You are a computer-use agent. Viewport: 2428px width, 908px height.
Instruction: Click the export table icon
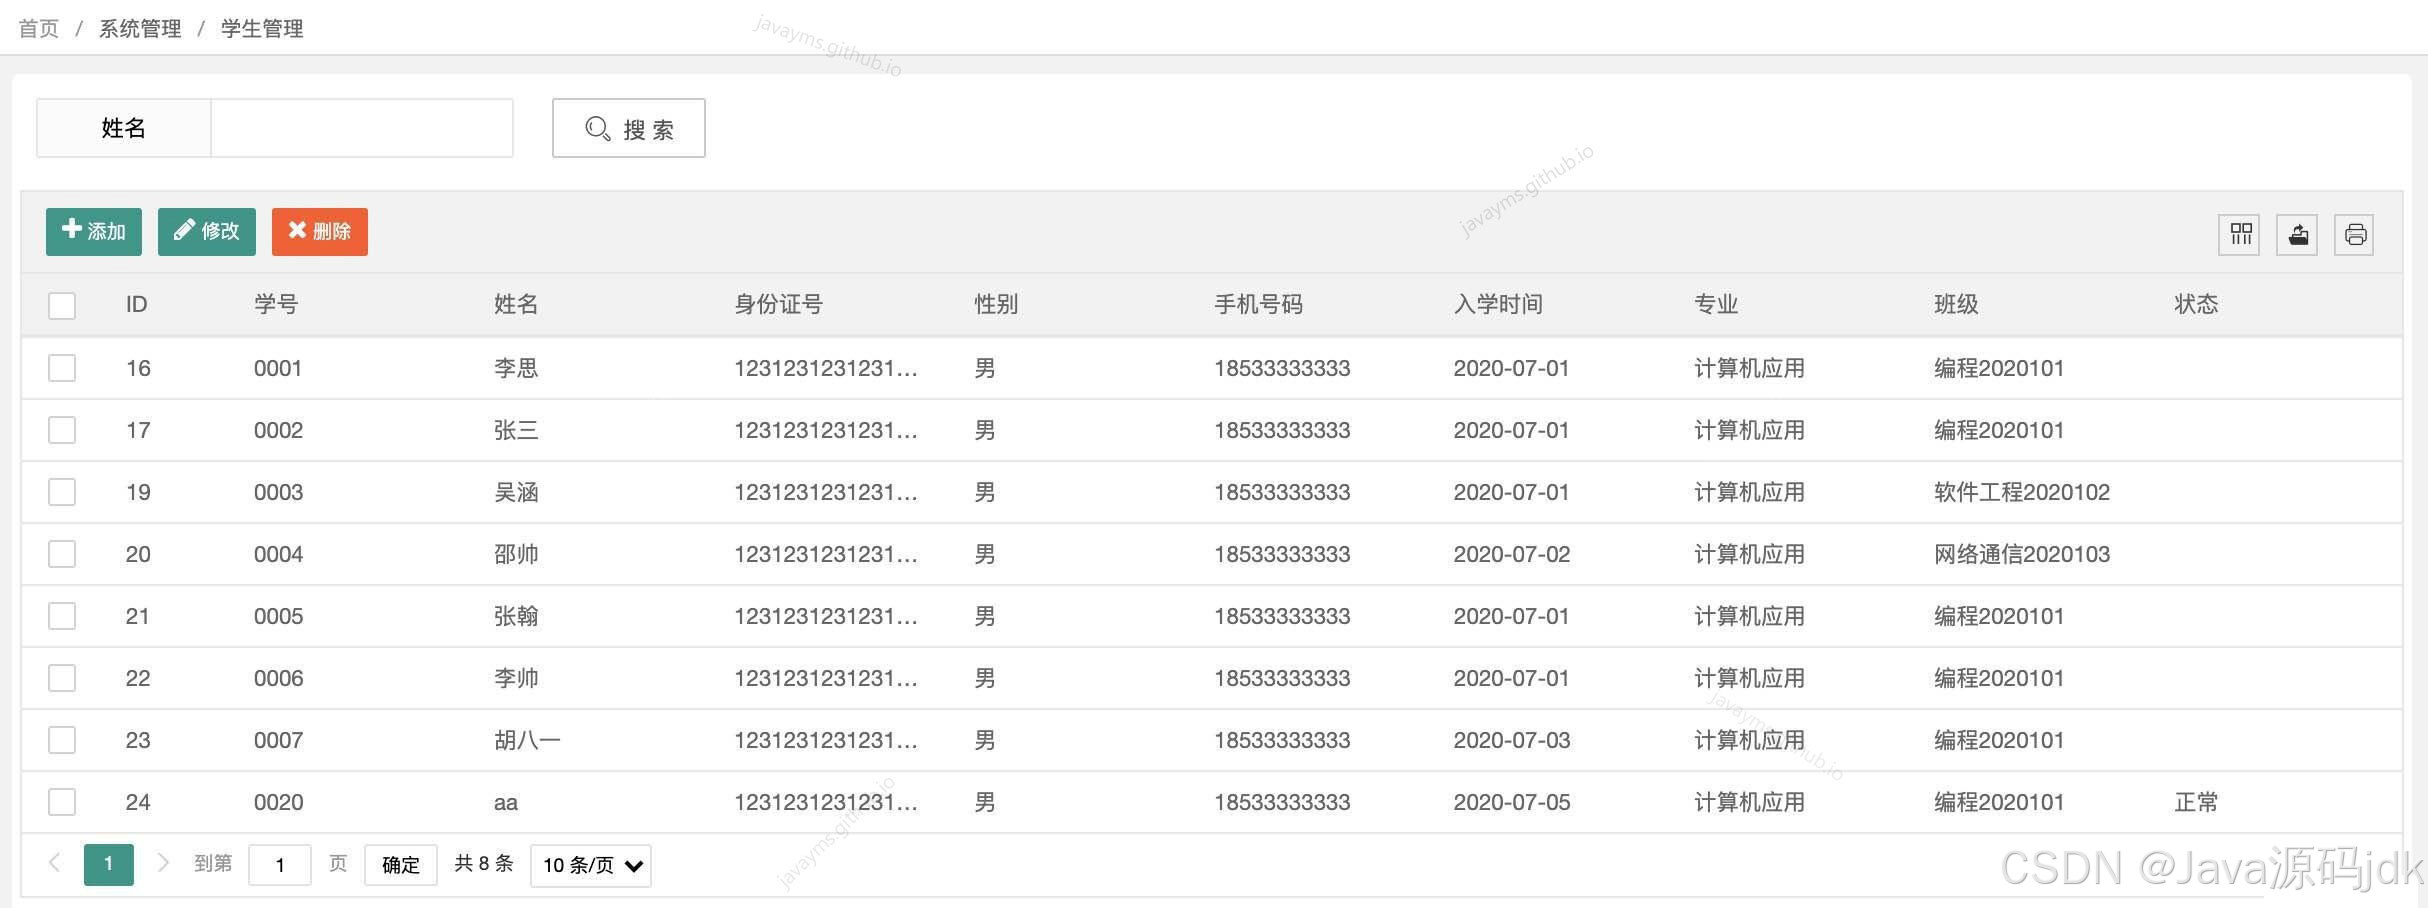pos(2297,235)
